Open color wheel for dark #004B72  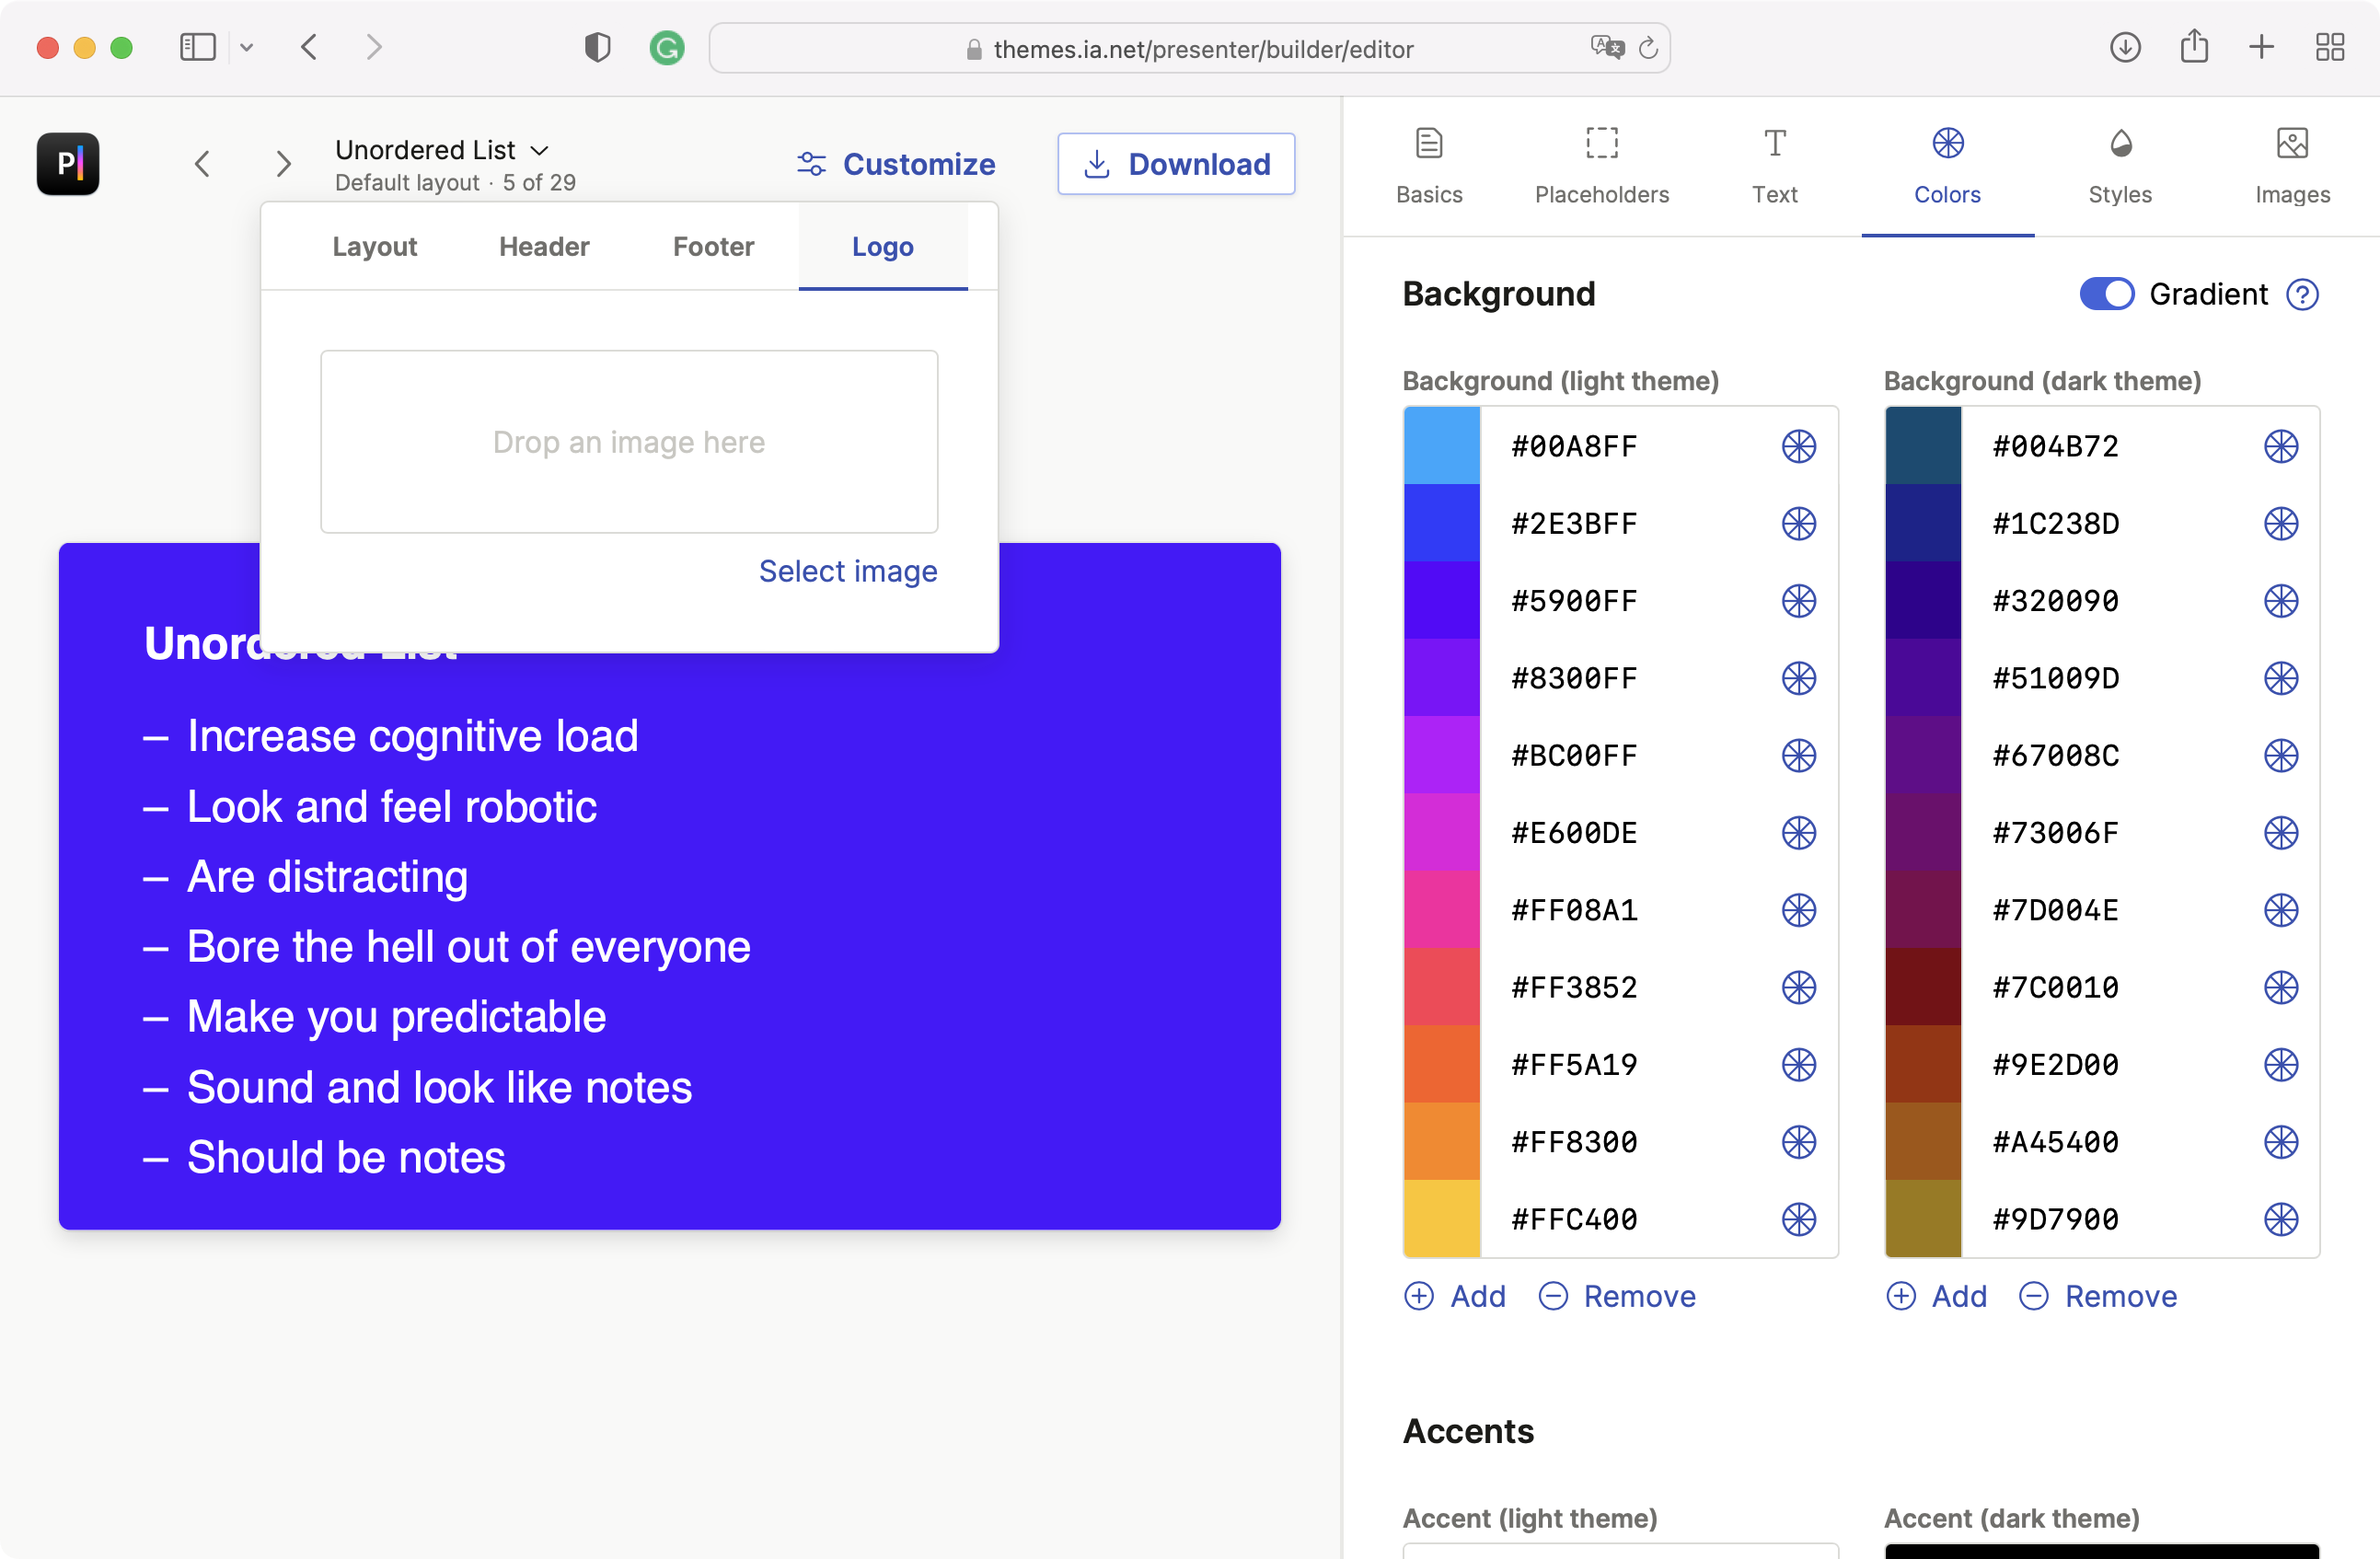click(x=2280, y=446)
